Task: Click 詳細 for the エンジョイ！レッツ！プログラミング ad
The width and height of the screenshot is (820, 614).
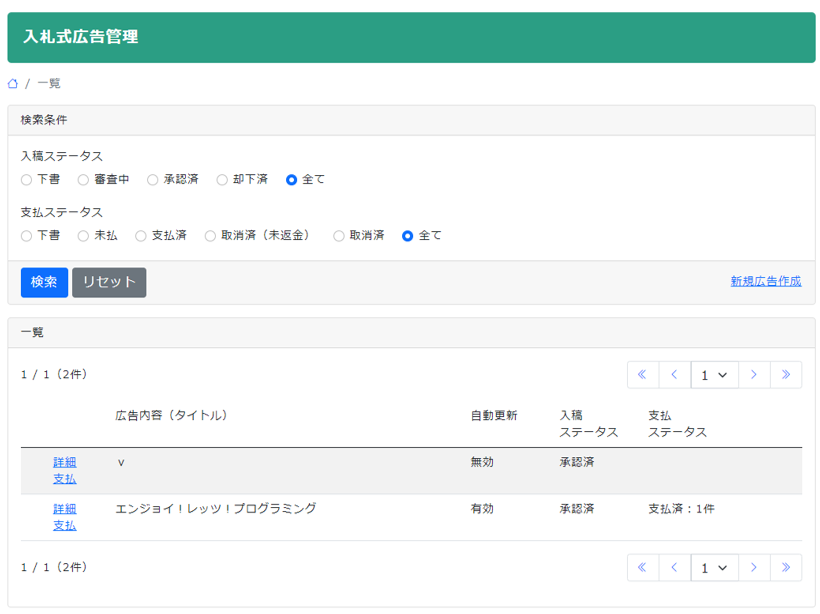Action: pos(64,509)
